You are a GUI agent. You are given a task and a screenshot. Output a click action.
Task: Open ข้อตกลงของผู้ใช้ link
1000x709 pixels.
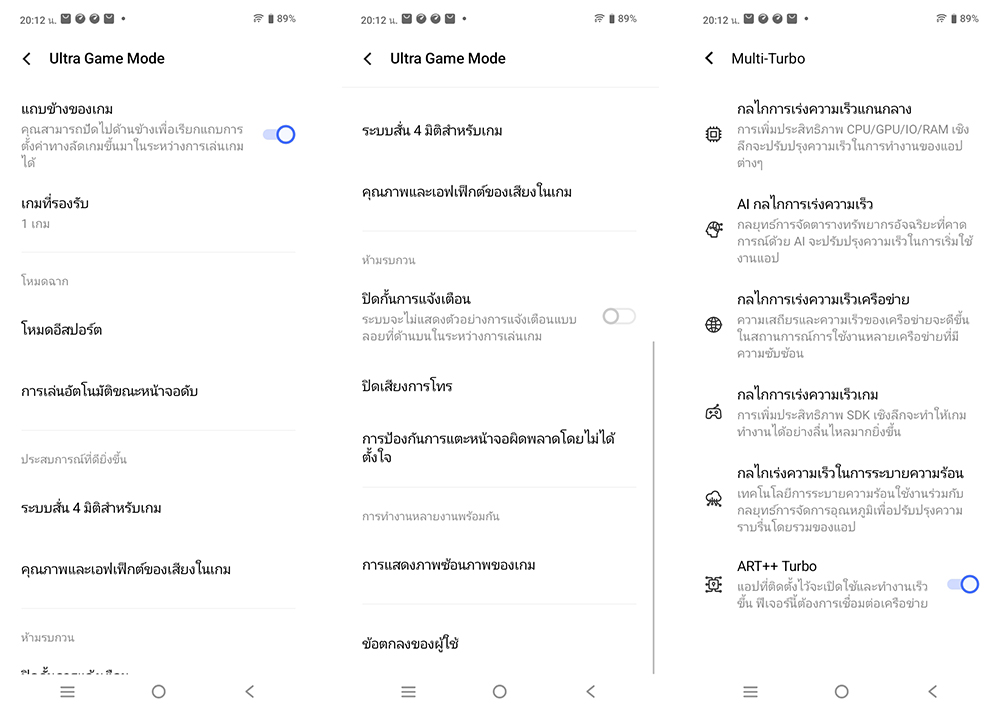(x=499, y=643)
